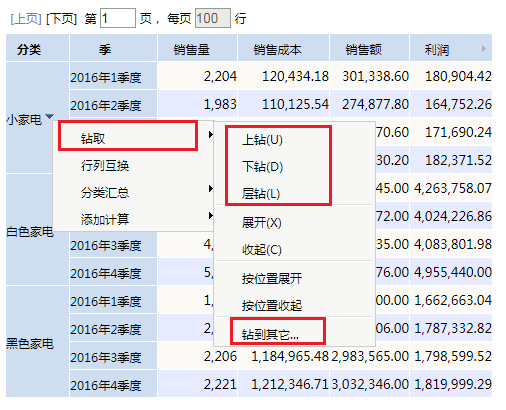Click the 分类 column header

coord(37,48)
